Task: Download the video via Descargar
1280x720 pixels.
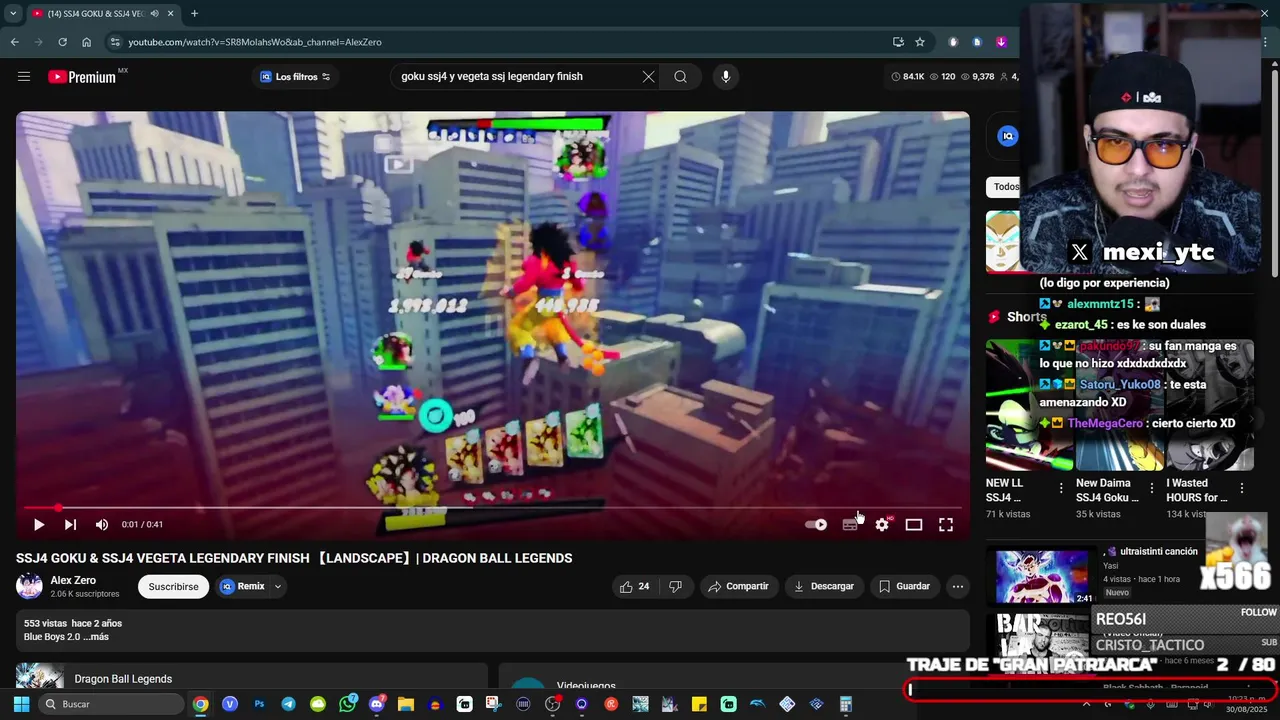Action: (x=823, y=586)
